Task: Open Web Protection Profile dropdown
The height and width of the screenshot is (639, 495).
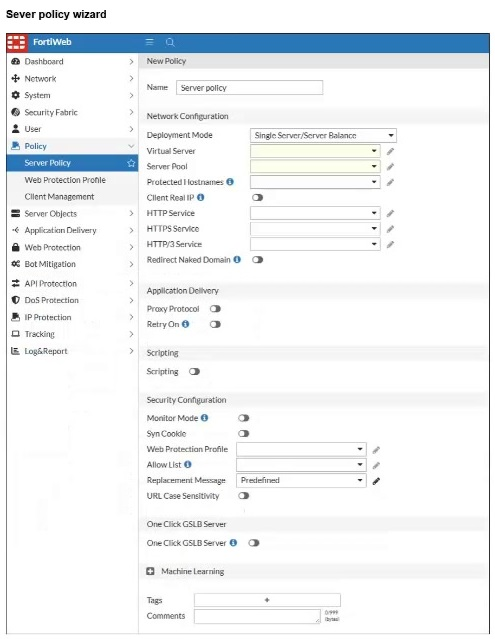Action: (301, 449)
